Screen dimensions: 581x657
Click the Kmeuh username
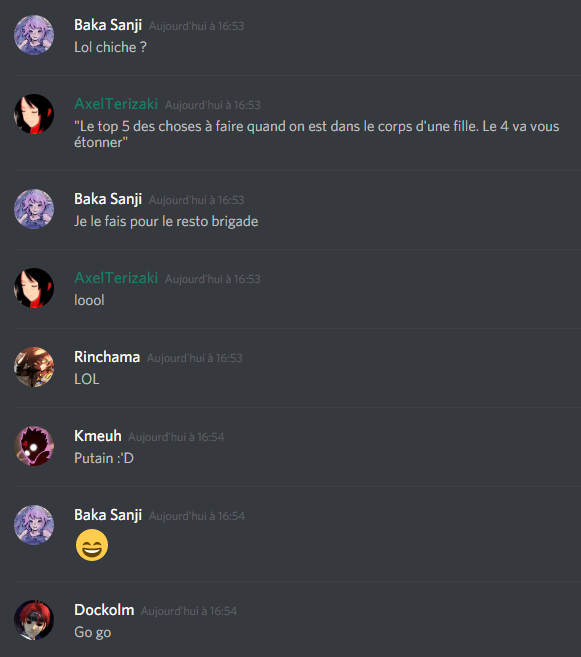tap(98, 436)
